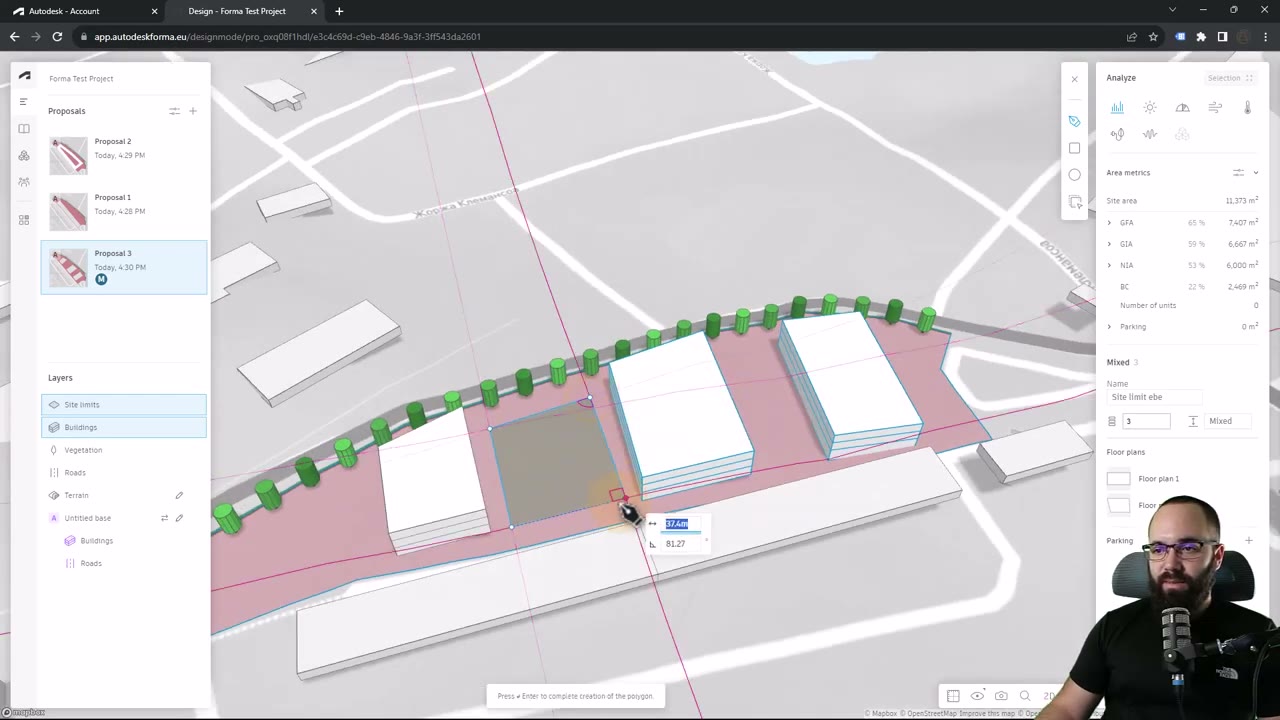Open Microclimate thermometer analysis icon
The width and height of the screenshot is (1280, 720).
[1247, 108]
